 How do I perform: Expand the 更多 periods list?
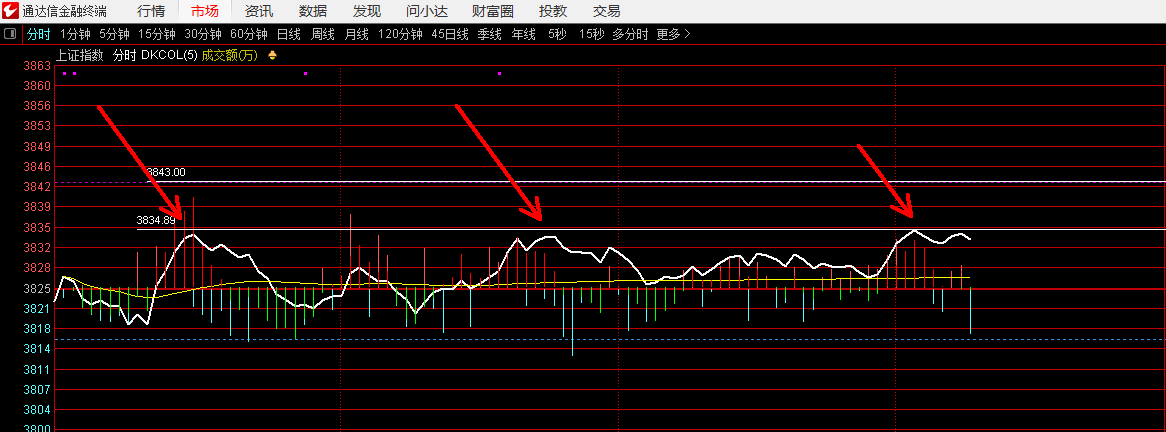(x=674, y=34)
